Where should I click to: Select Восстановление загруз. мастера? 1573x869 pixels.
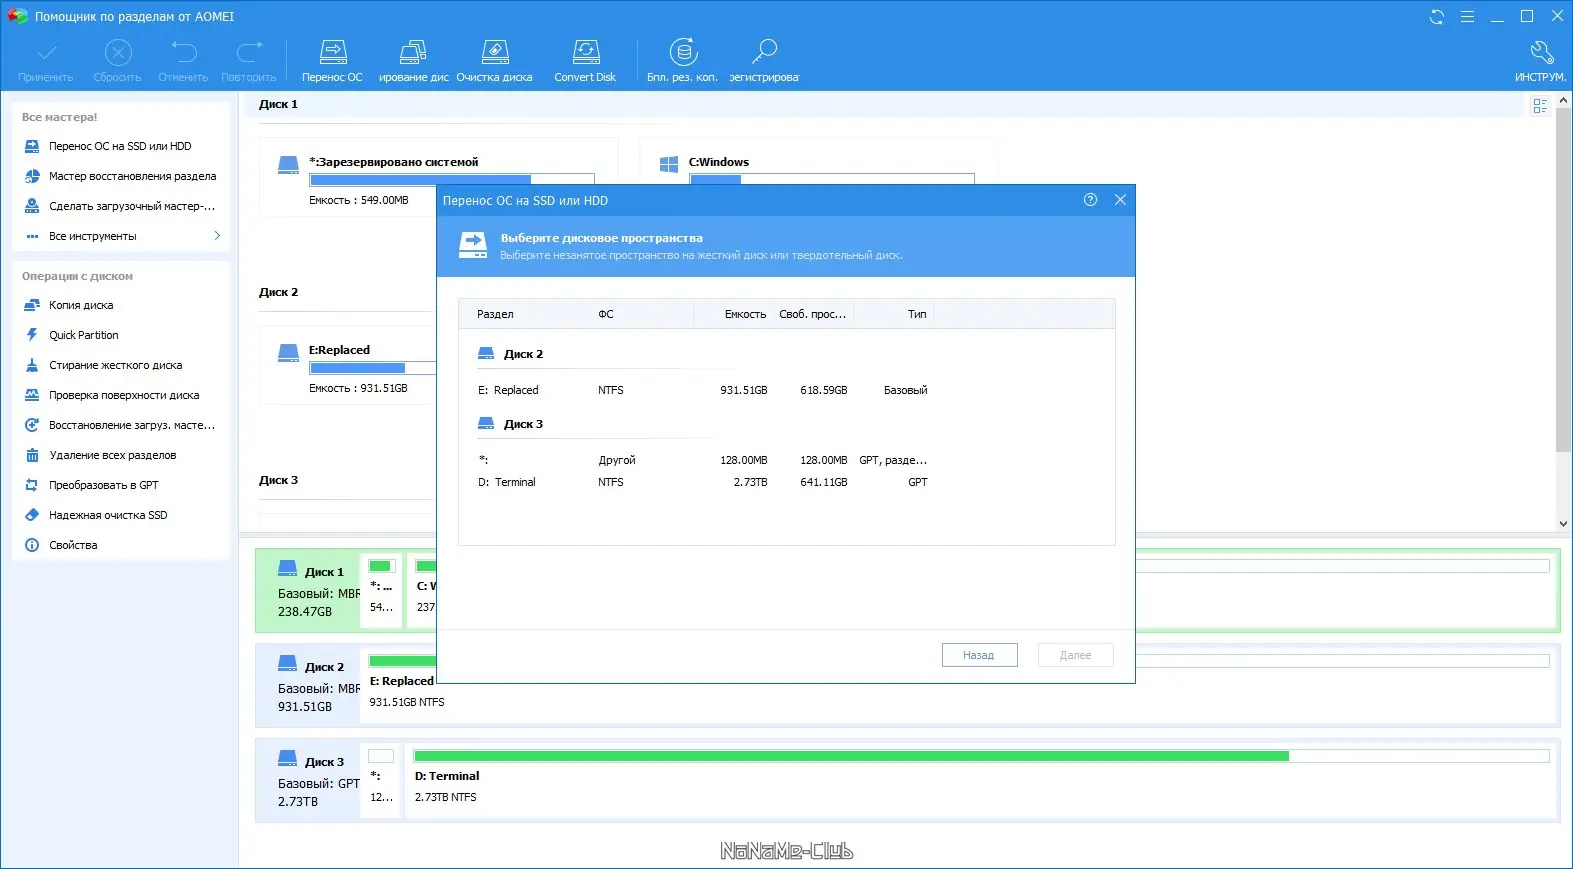pos(120,425)
